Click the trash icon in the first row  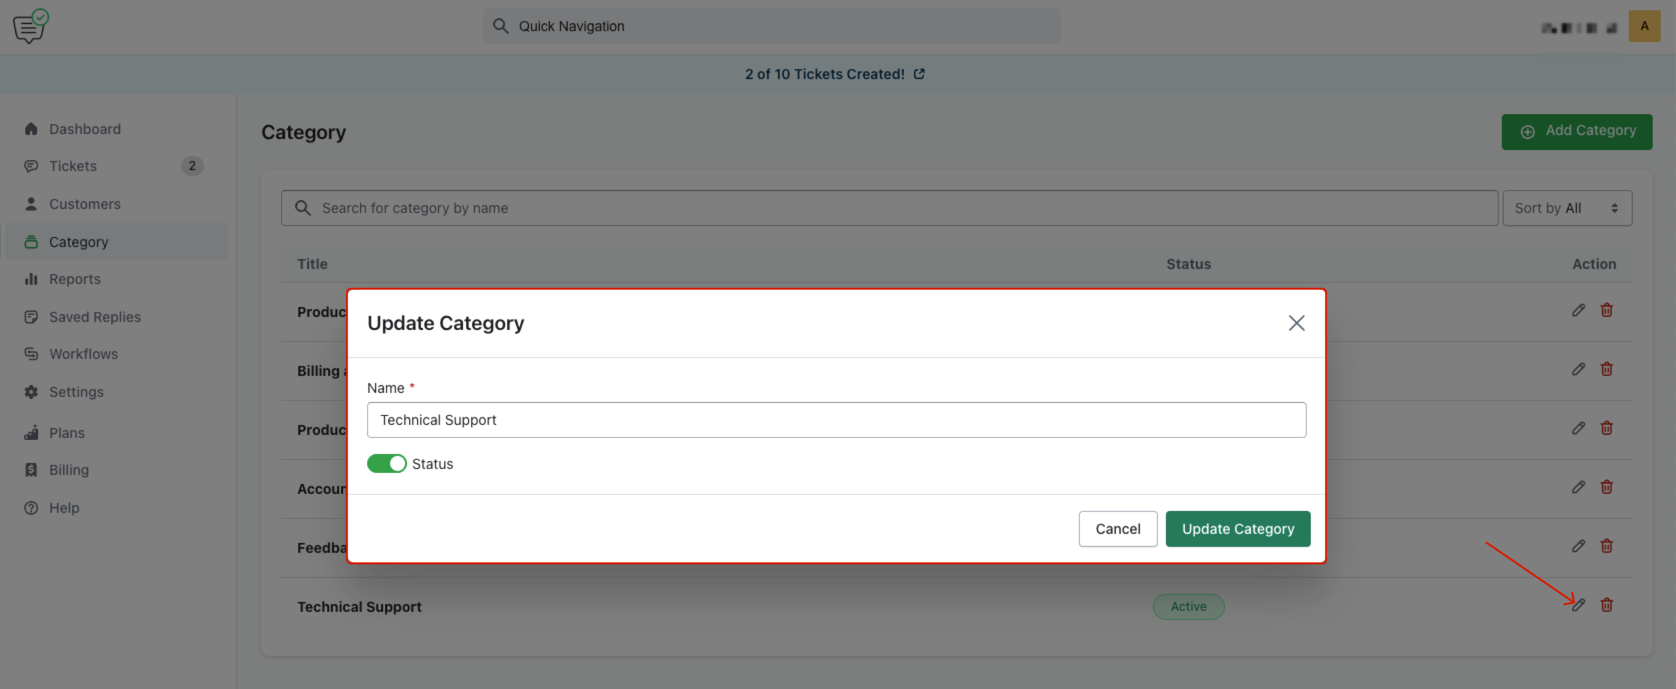1606,310
